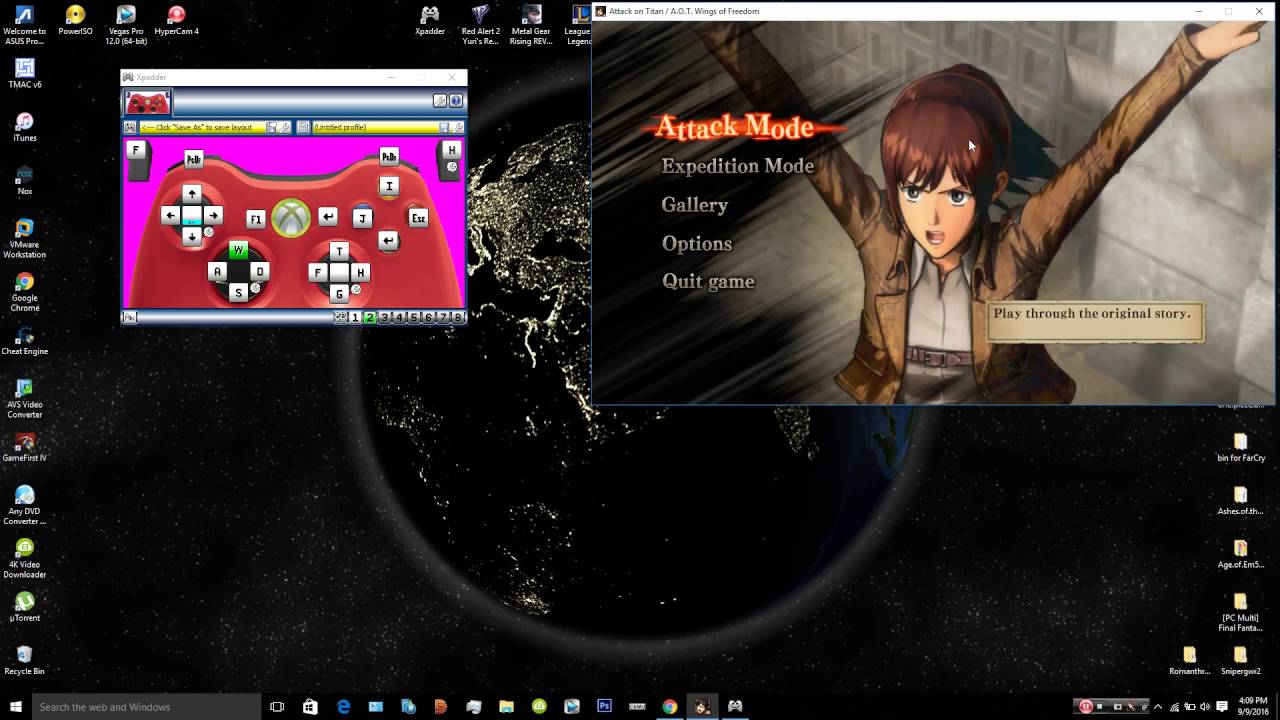Edit controller layout with its wrench icon
Viewport: 1280px width, 720px height.
pos(285,127)
